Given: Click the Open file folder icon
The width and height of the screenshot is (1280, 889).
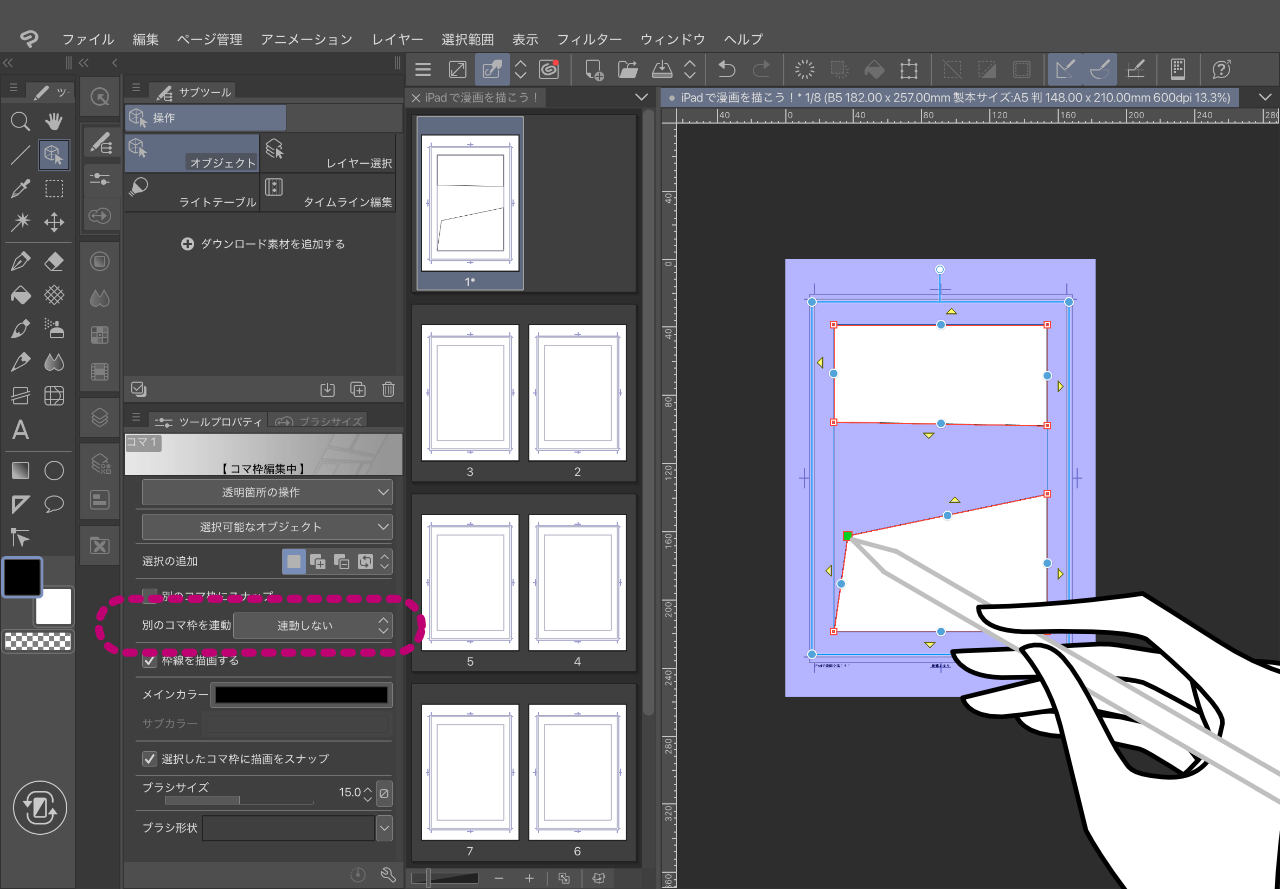Looking at the screenshot, I should pos(628,69).
